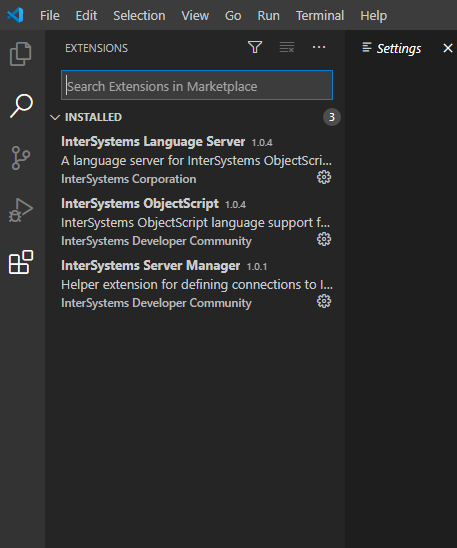This screenshot has height=548, width=457.
Task: Filter extensions using the funnel icon
Action: 255,47
